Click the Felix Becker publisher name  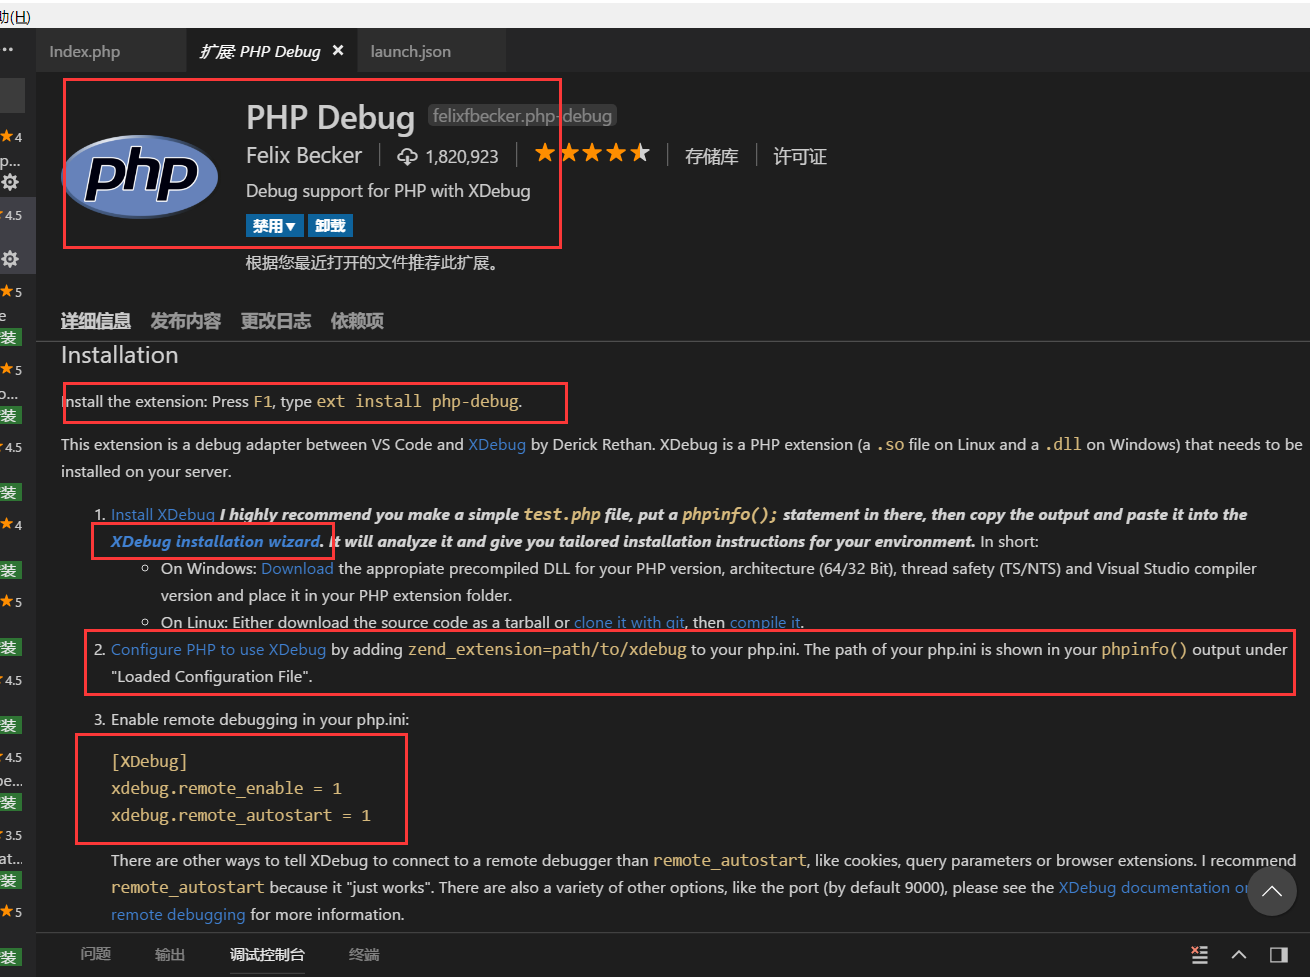click(304, 156)
